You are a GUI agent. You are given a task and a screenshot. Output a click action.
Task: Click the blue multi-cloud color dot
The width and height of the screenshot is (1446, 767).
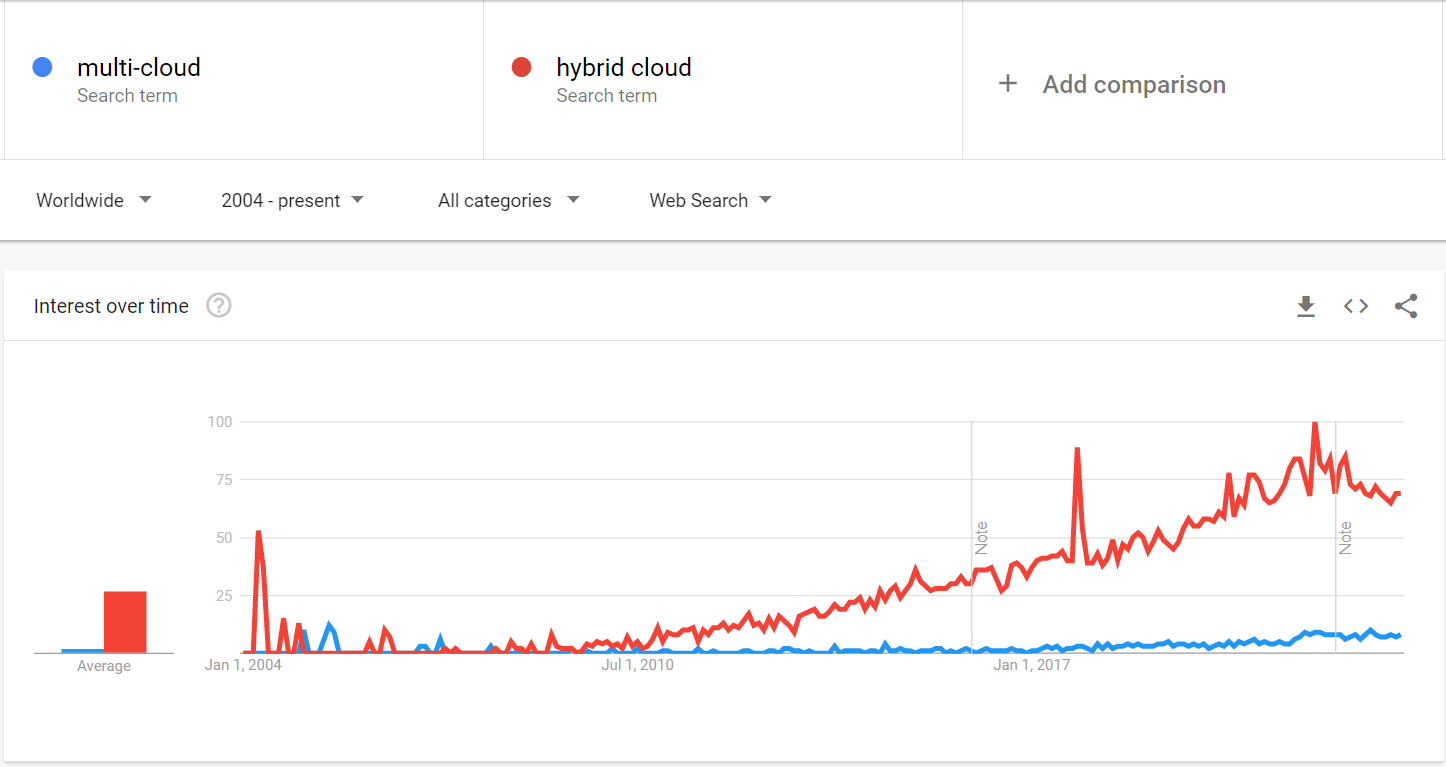click(x=42, y=67)
